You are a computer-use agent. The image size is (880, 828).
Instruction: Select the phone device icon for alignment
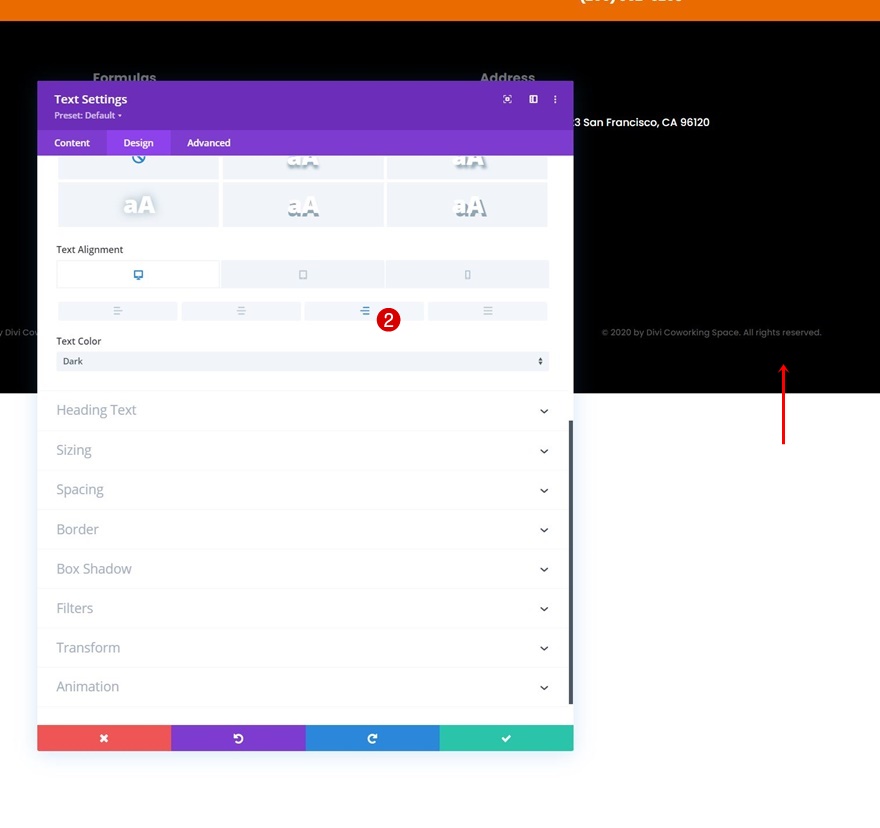[x=468, y=275]
